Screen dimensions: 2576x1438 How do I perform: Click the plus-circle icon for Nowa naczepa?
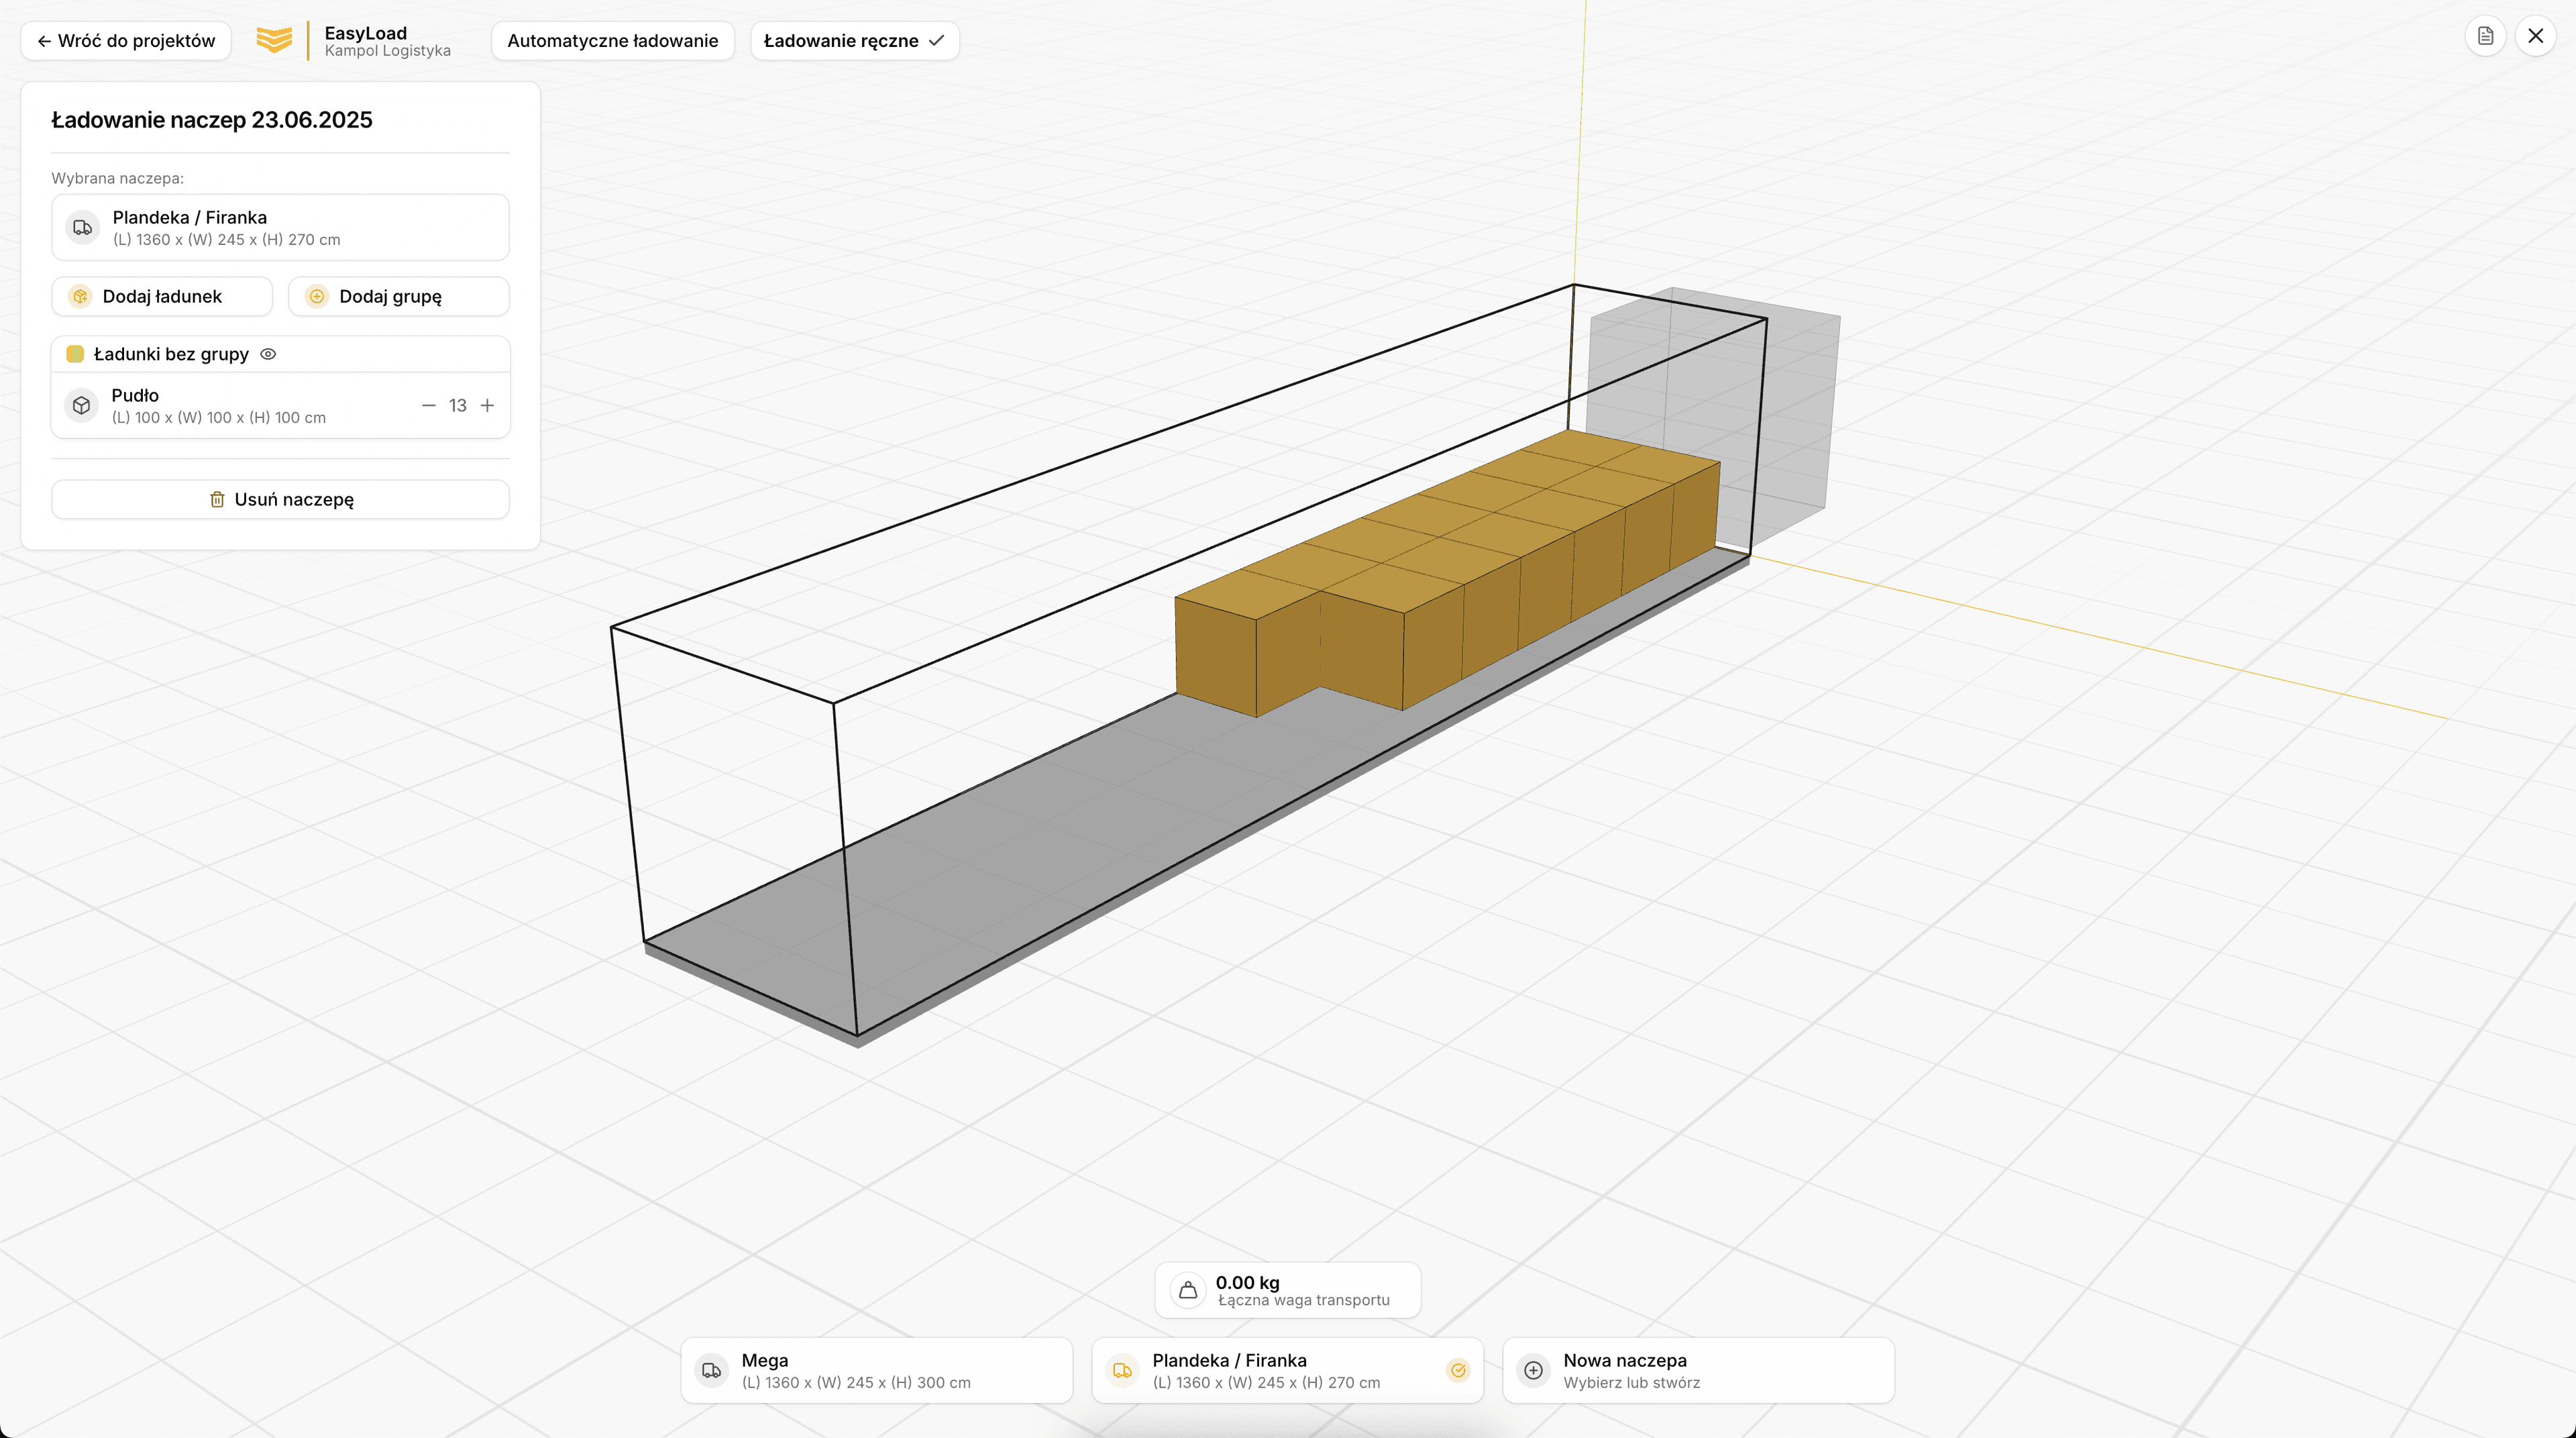[1532, 1370]
